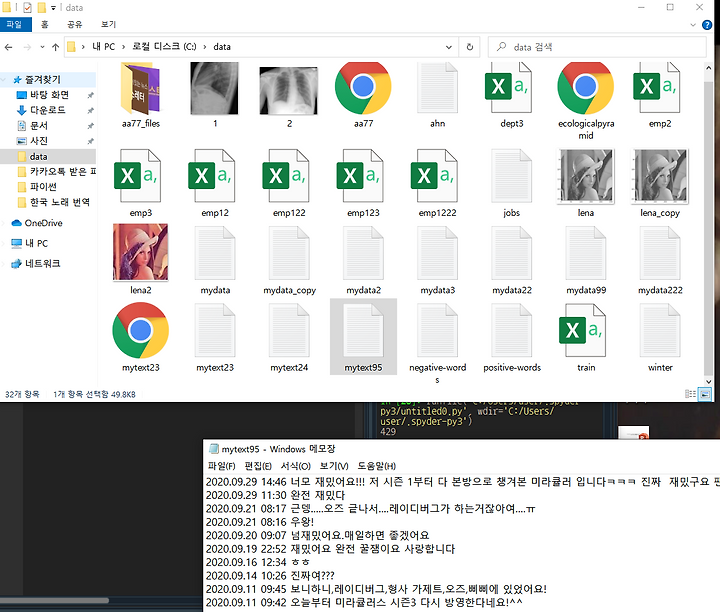Select the lena_copy image

point(660,183)
